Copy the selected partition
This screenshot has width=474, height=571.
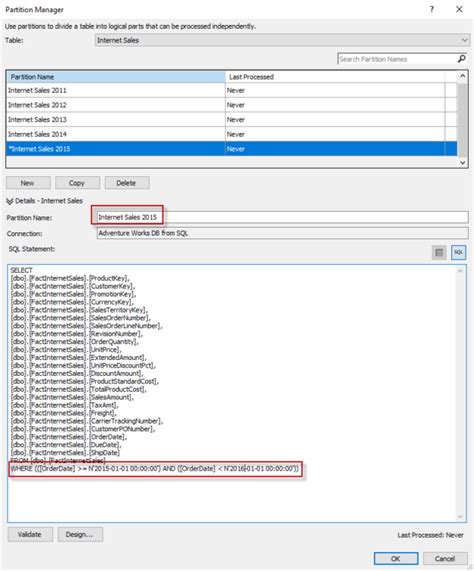[78, 183]
